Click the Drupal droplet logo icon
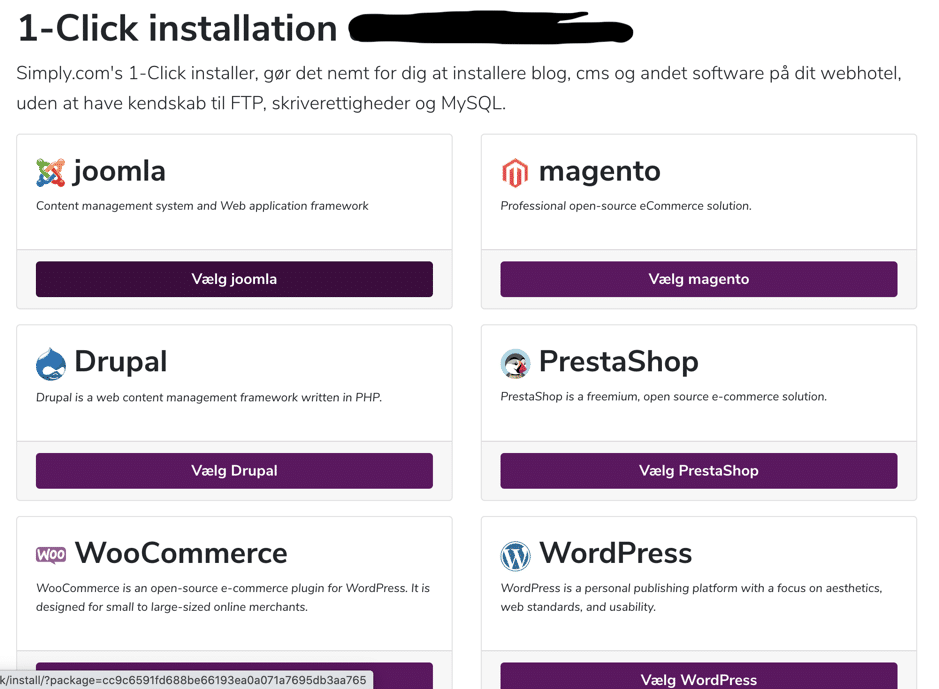Image resolution: width=939 pixels, height=689 pixels. coord(51,364)
